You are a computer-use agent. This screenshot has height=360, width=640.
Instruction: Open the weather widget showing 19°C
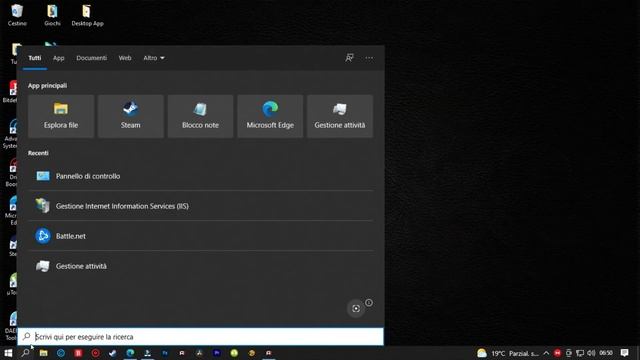pos(508,353)
